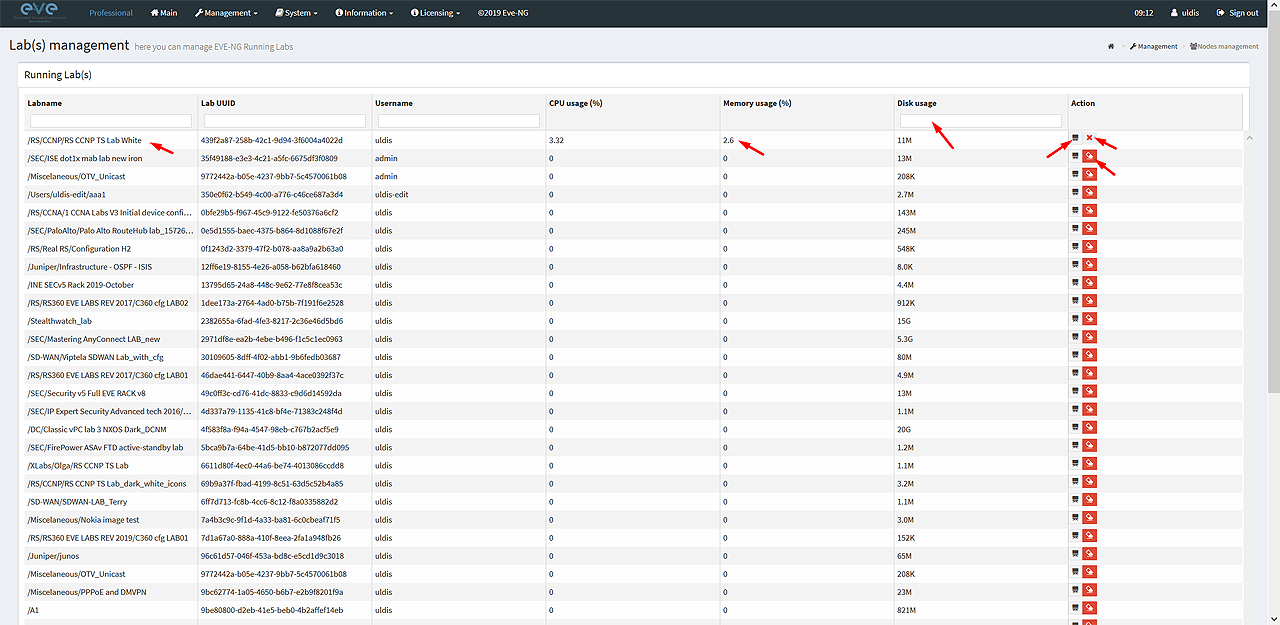Open lab icon for SDWAN-LAB_Terry row
The width and height of the screenshot is (1280, 625).
(x=1075, y=498)
